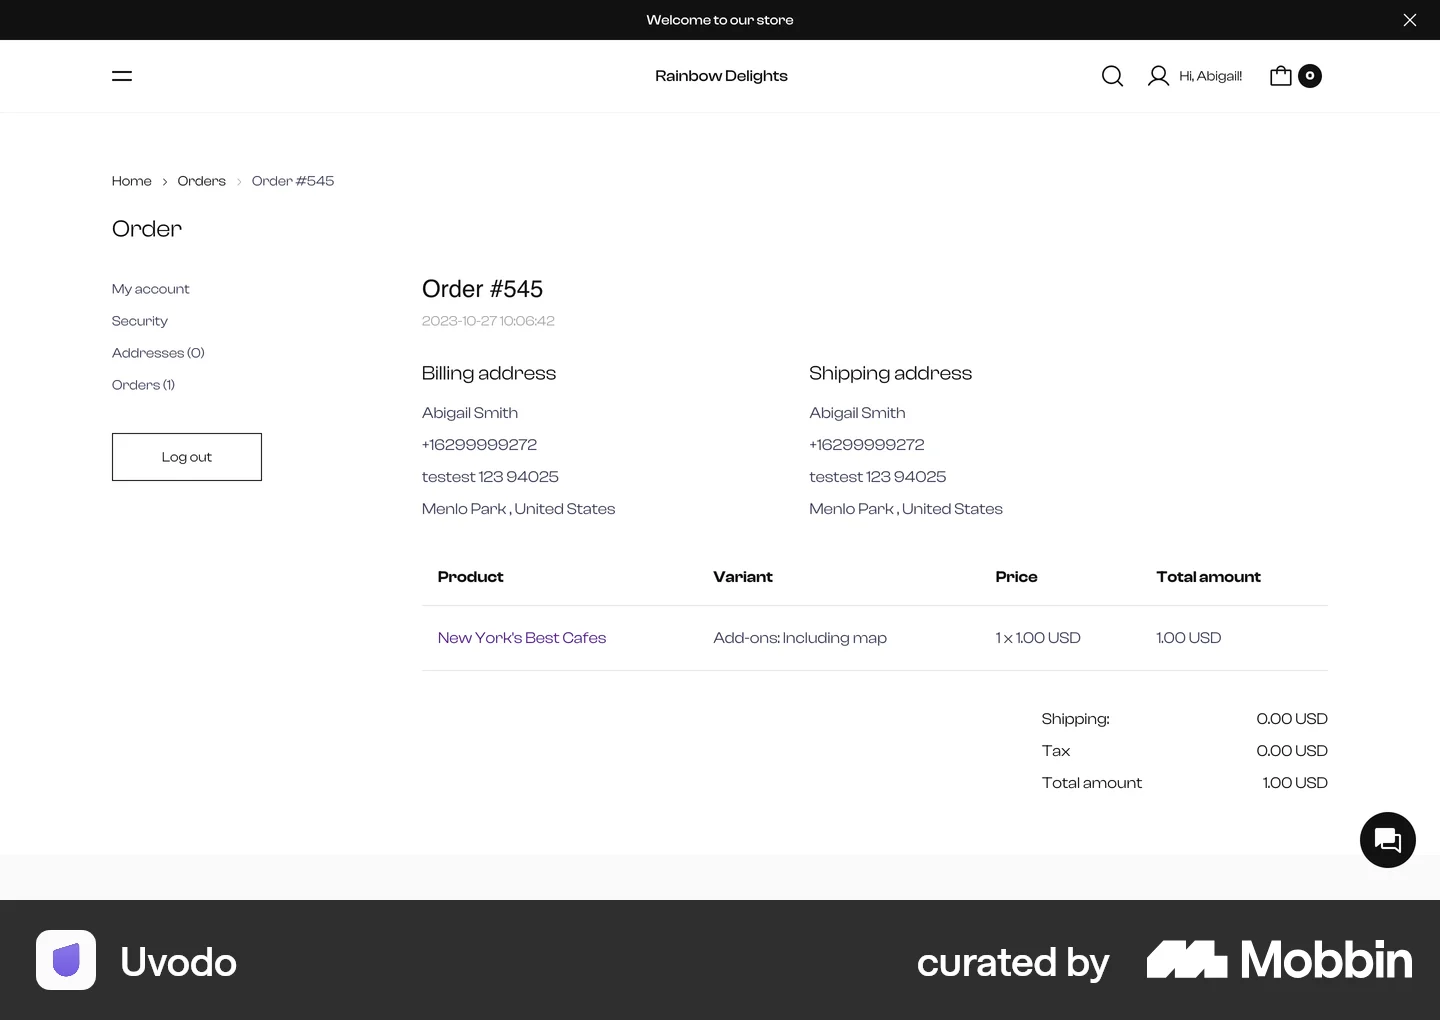Dismiss the welcome announcement bar
The height and width of the screenshot is (1020, 1440).
1410,20
